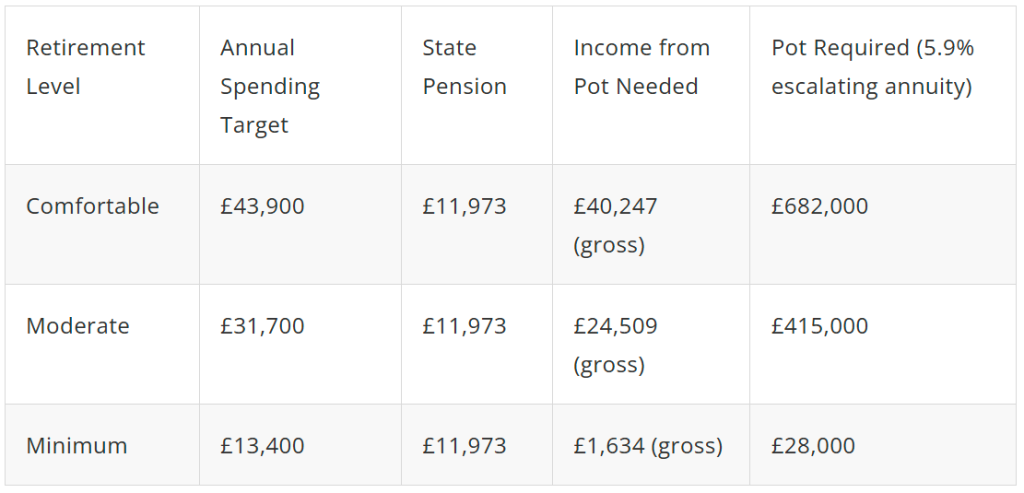The width and height of the screenshot is (1024, 493).
Task: Select the Income from Pot Needed header
Action: [641, 67]
